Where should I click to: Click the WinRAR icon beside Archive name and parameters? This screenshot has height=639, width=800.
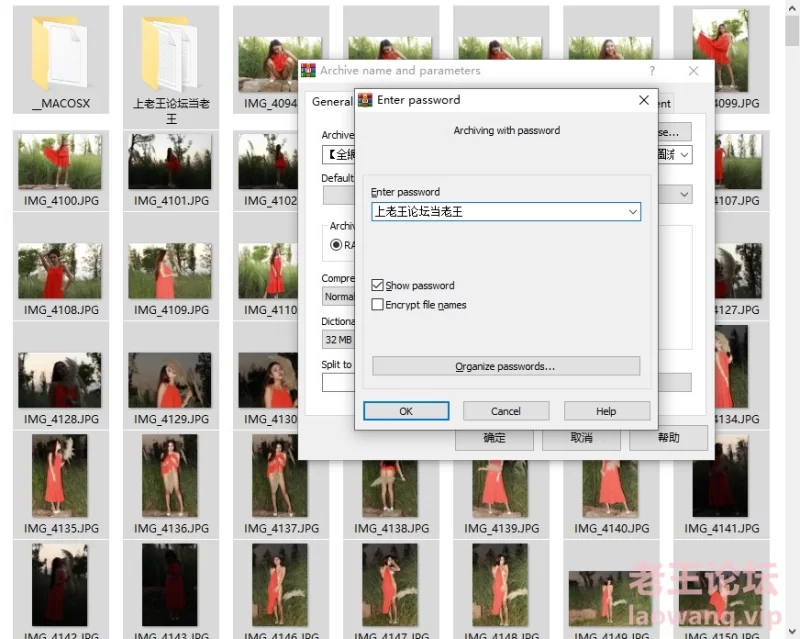[x=308, y=70]
